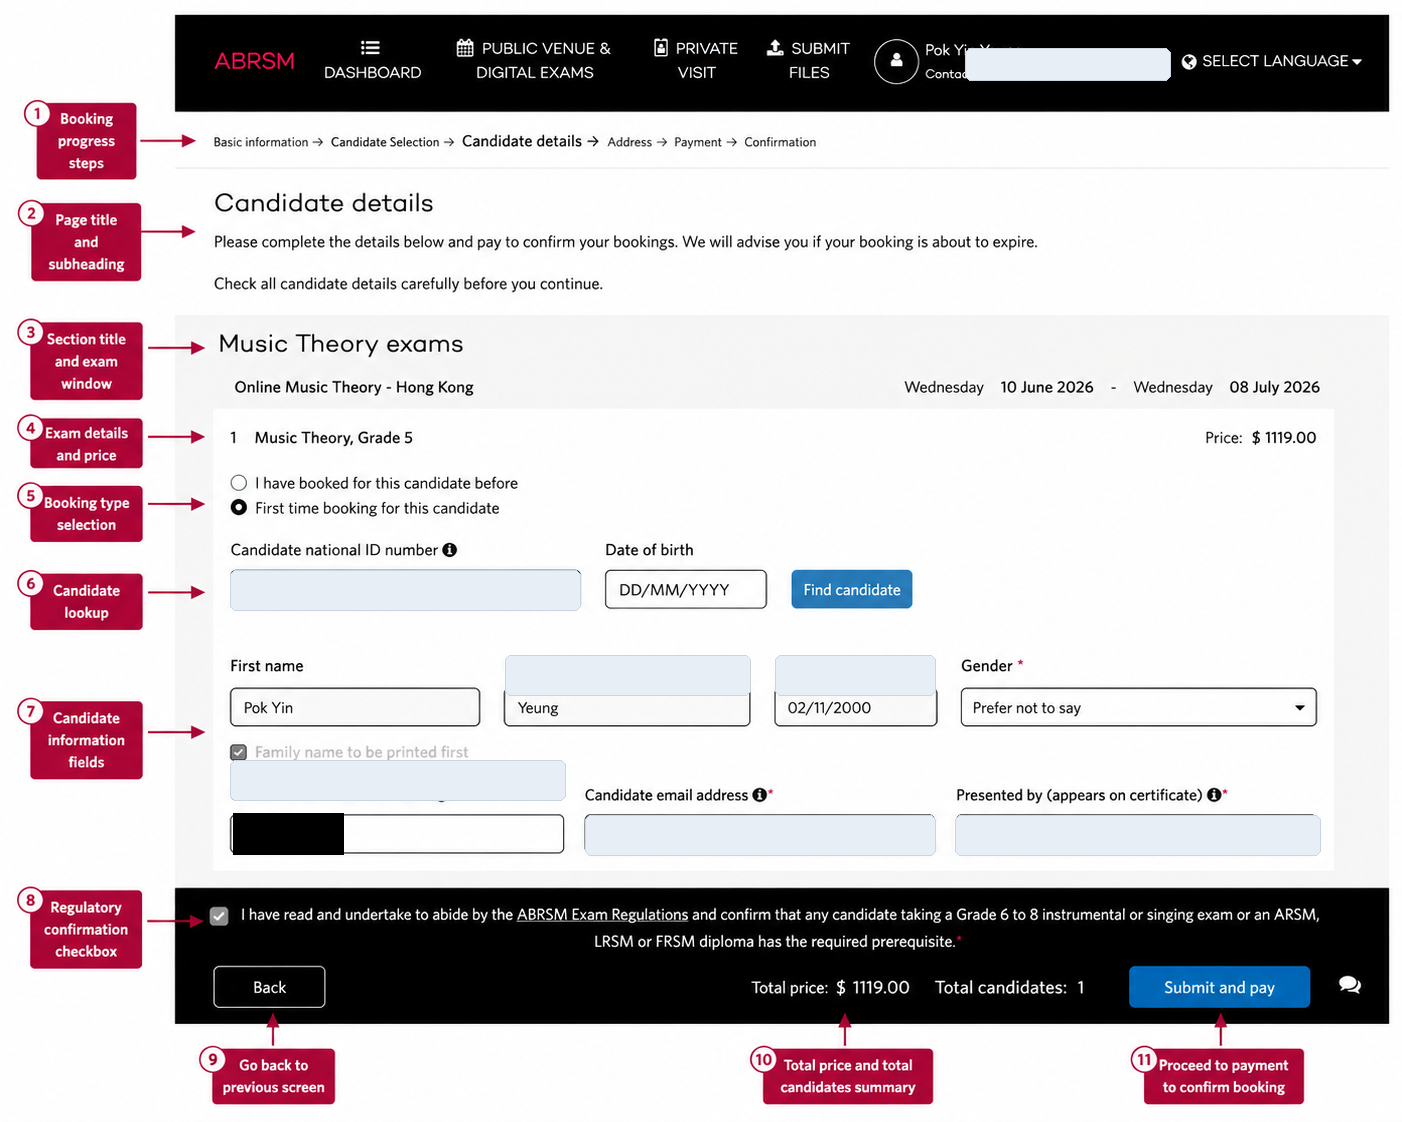Click the price '$ 1119.00' in exam row
Image resolution: width=1402 pixels, height=1122 pixels.
1284,438
